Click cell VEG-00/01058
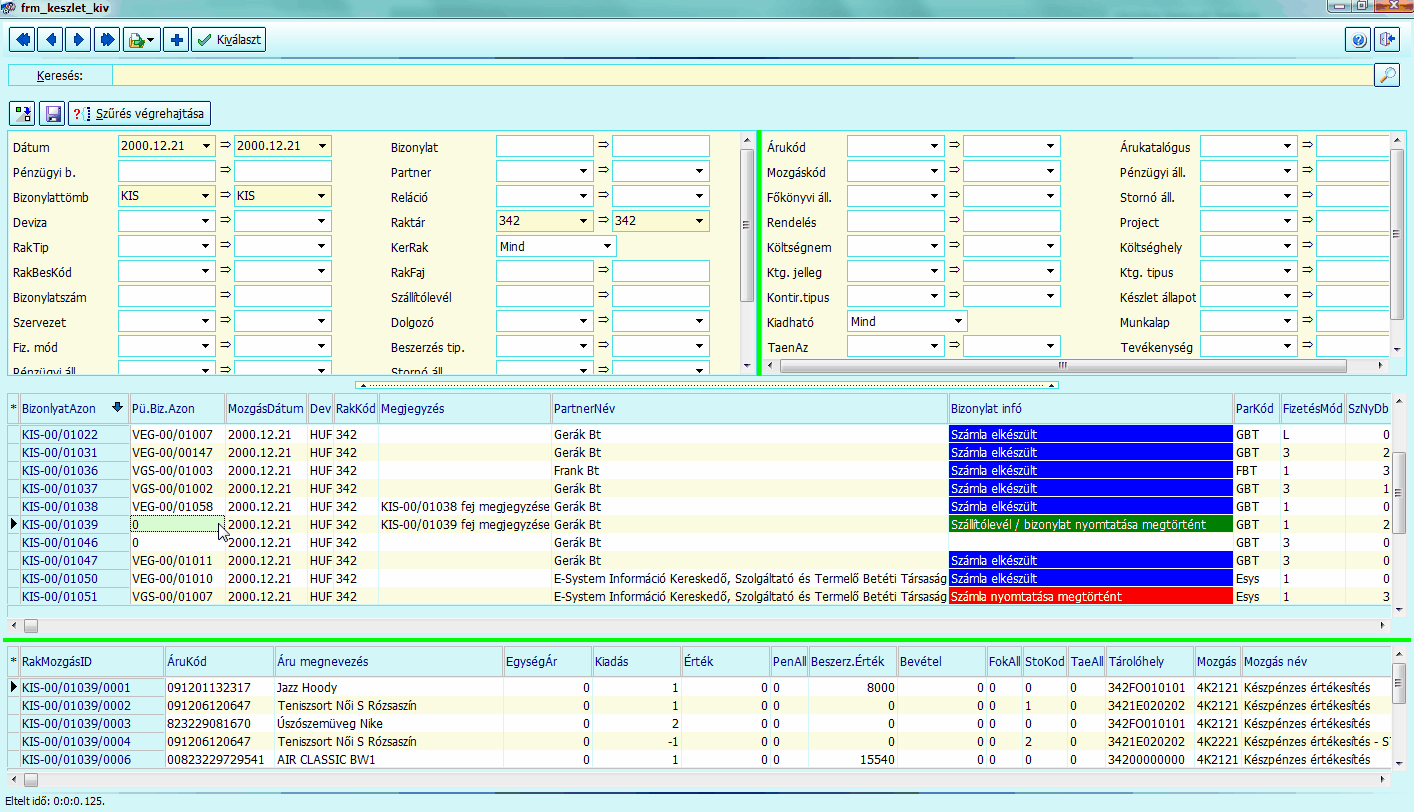Viewport: 1414px width, 812px height. (177, 506)
